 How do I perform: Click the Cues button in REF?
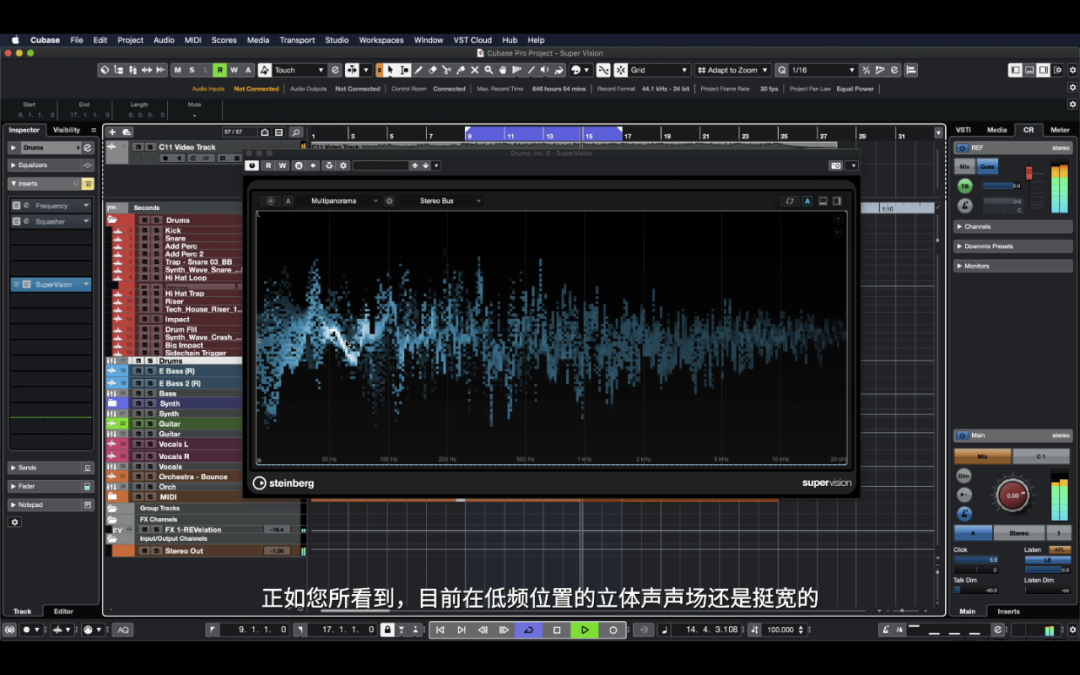tap(987, 167)
